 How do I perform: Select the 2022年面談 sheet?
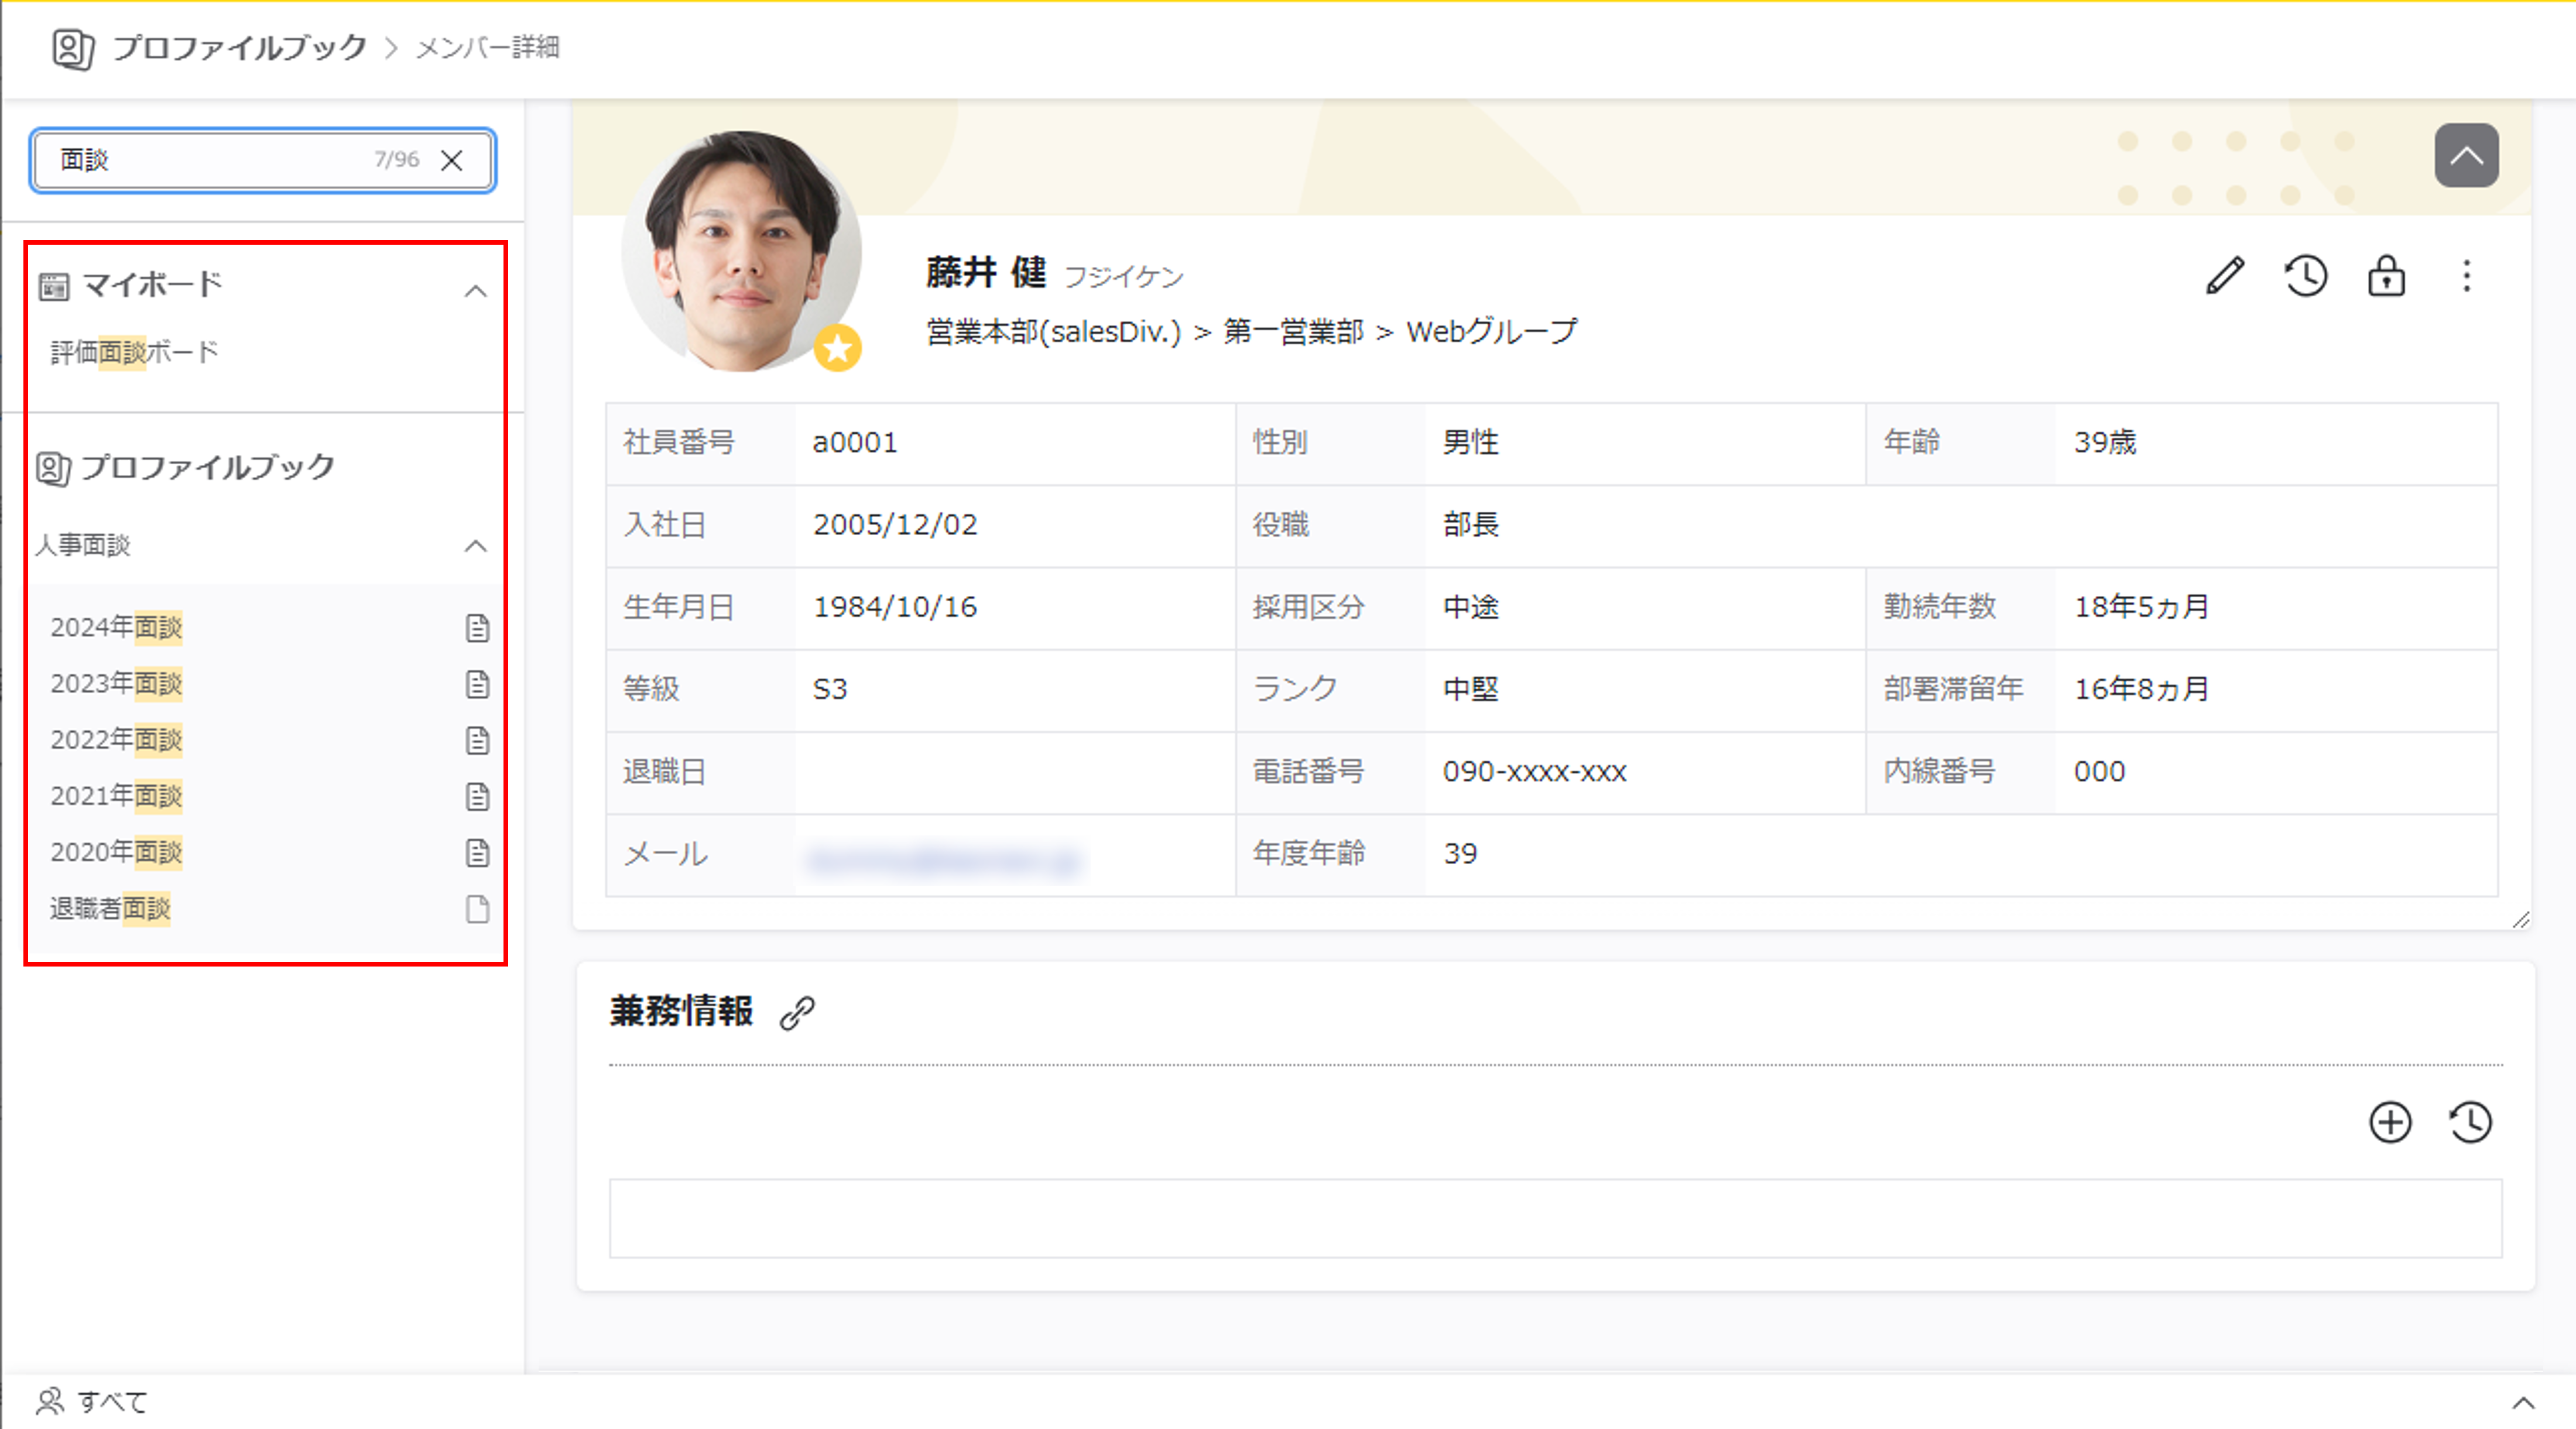pos(116,740)
